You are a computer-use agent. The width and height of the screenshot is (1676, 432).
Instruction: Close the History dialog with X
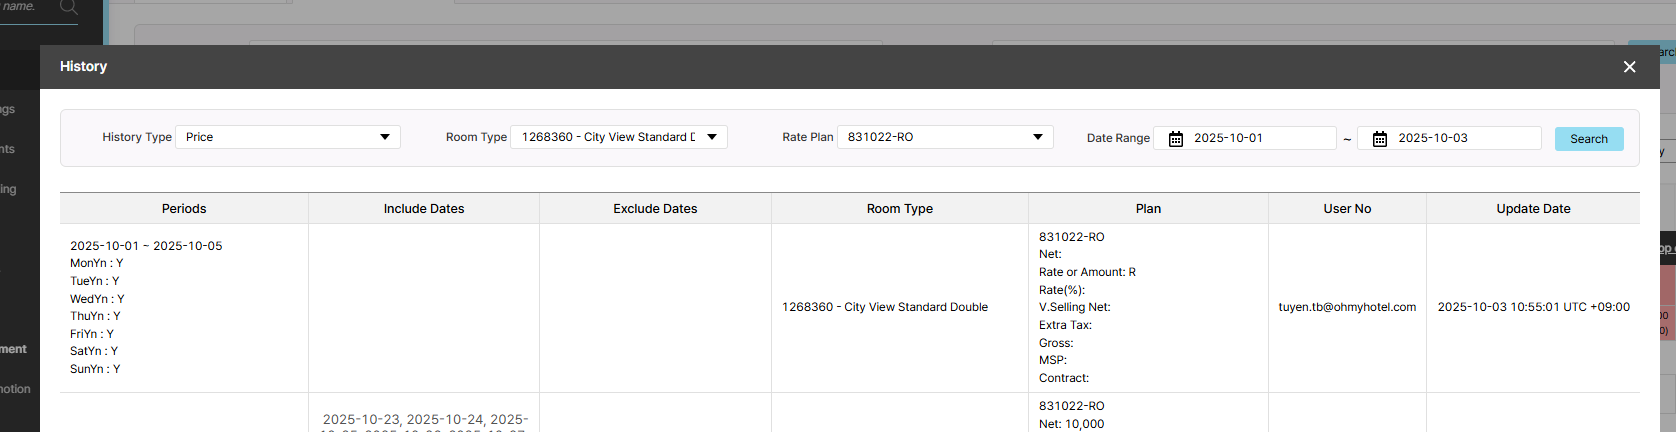pyautogui.click(x=1629, y=67)
